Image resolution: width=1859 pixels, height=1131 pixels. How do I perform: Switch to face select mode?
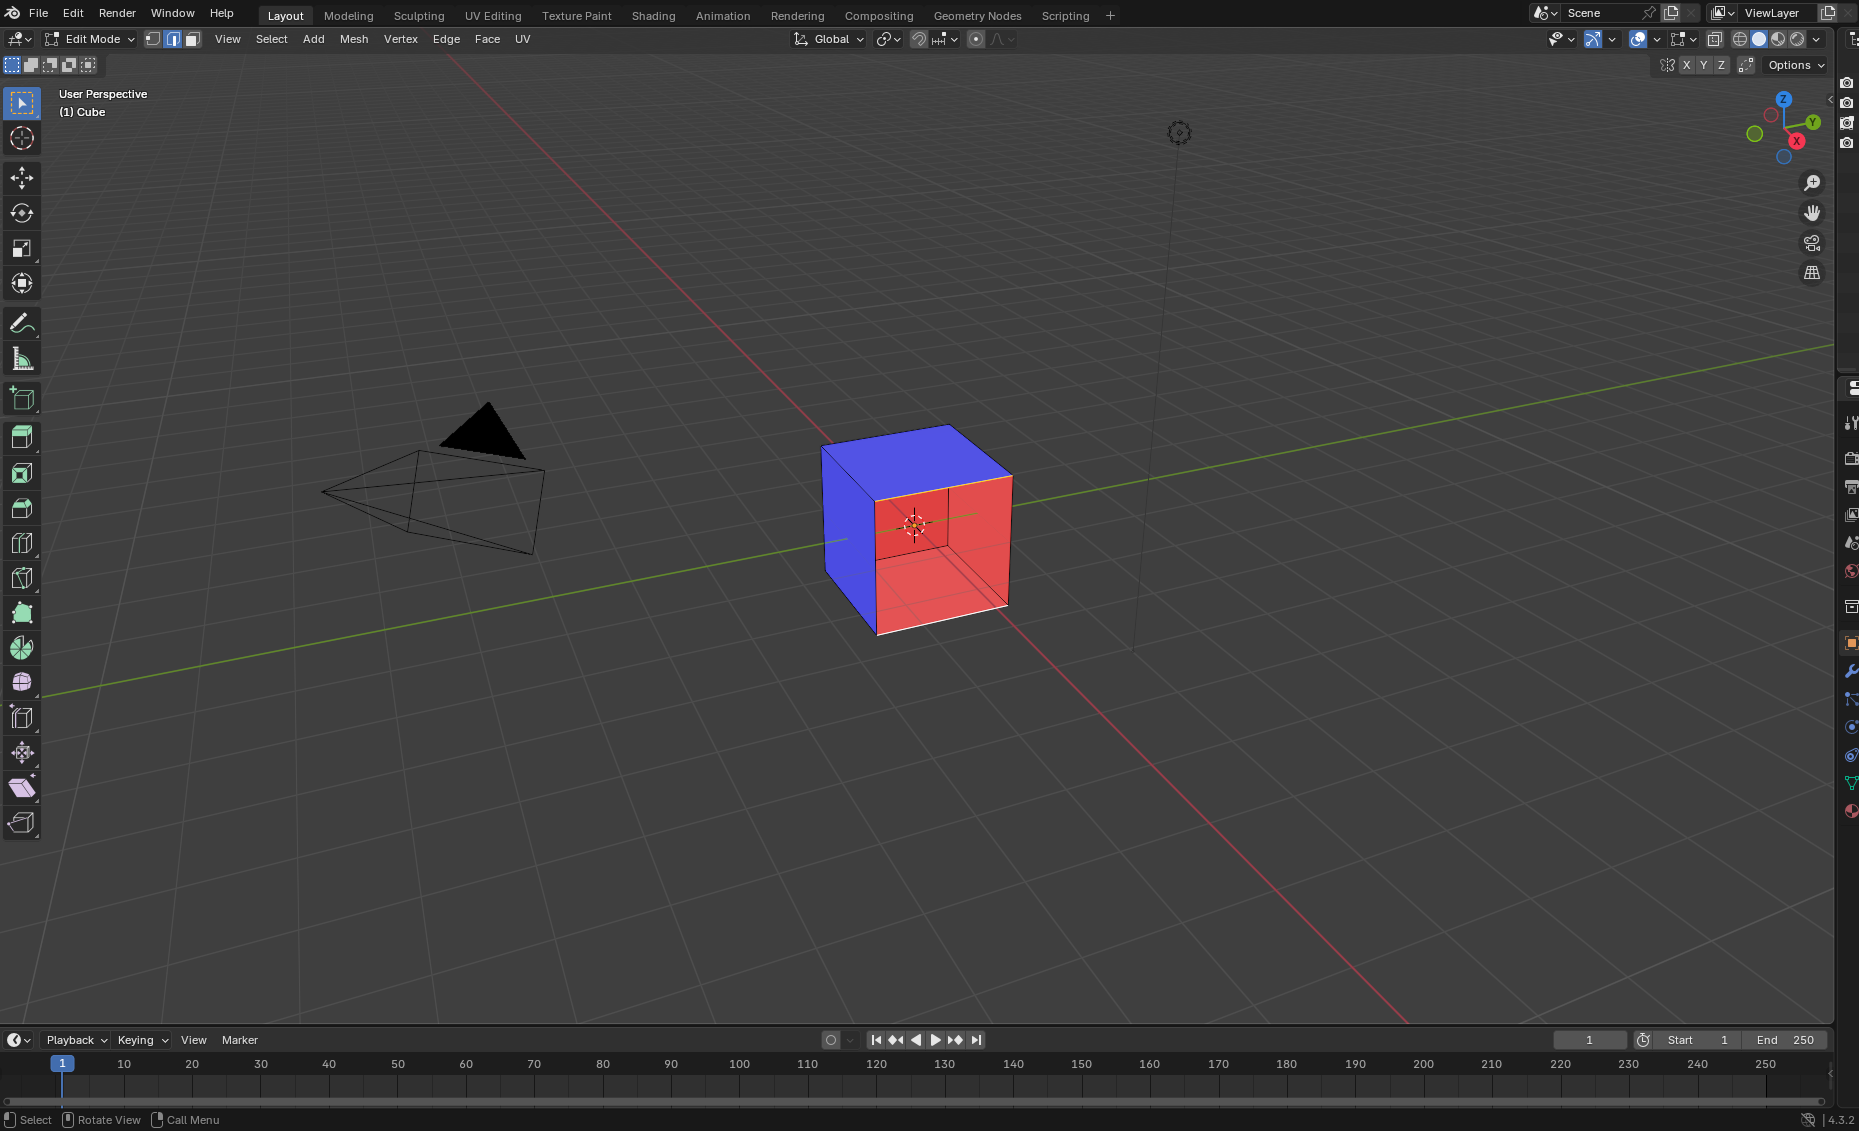193,39
